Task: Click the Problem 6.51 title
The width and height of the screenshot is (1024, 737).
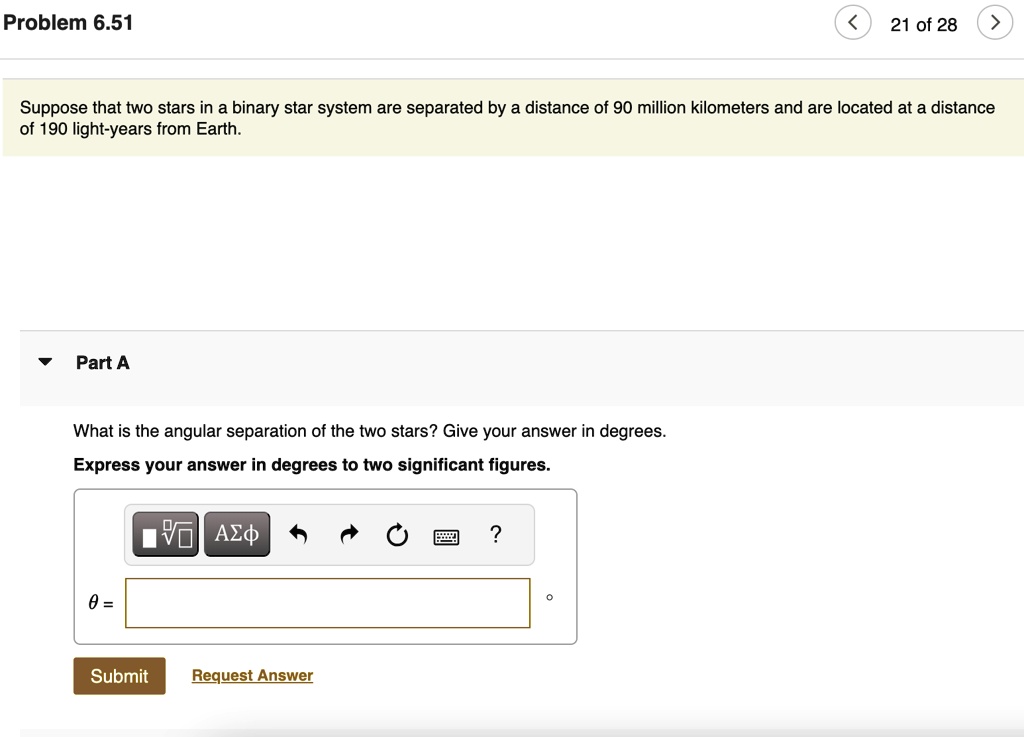Action: pos(67,20)
